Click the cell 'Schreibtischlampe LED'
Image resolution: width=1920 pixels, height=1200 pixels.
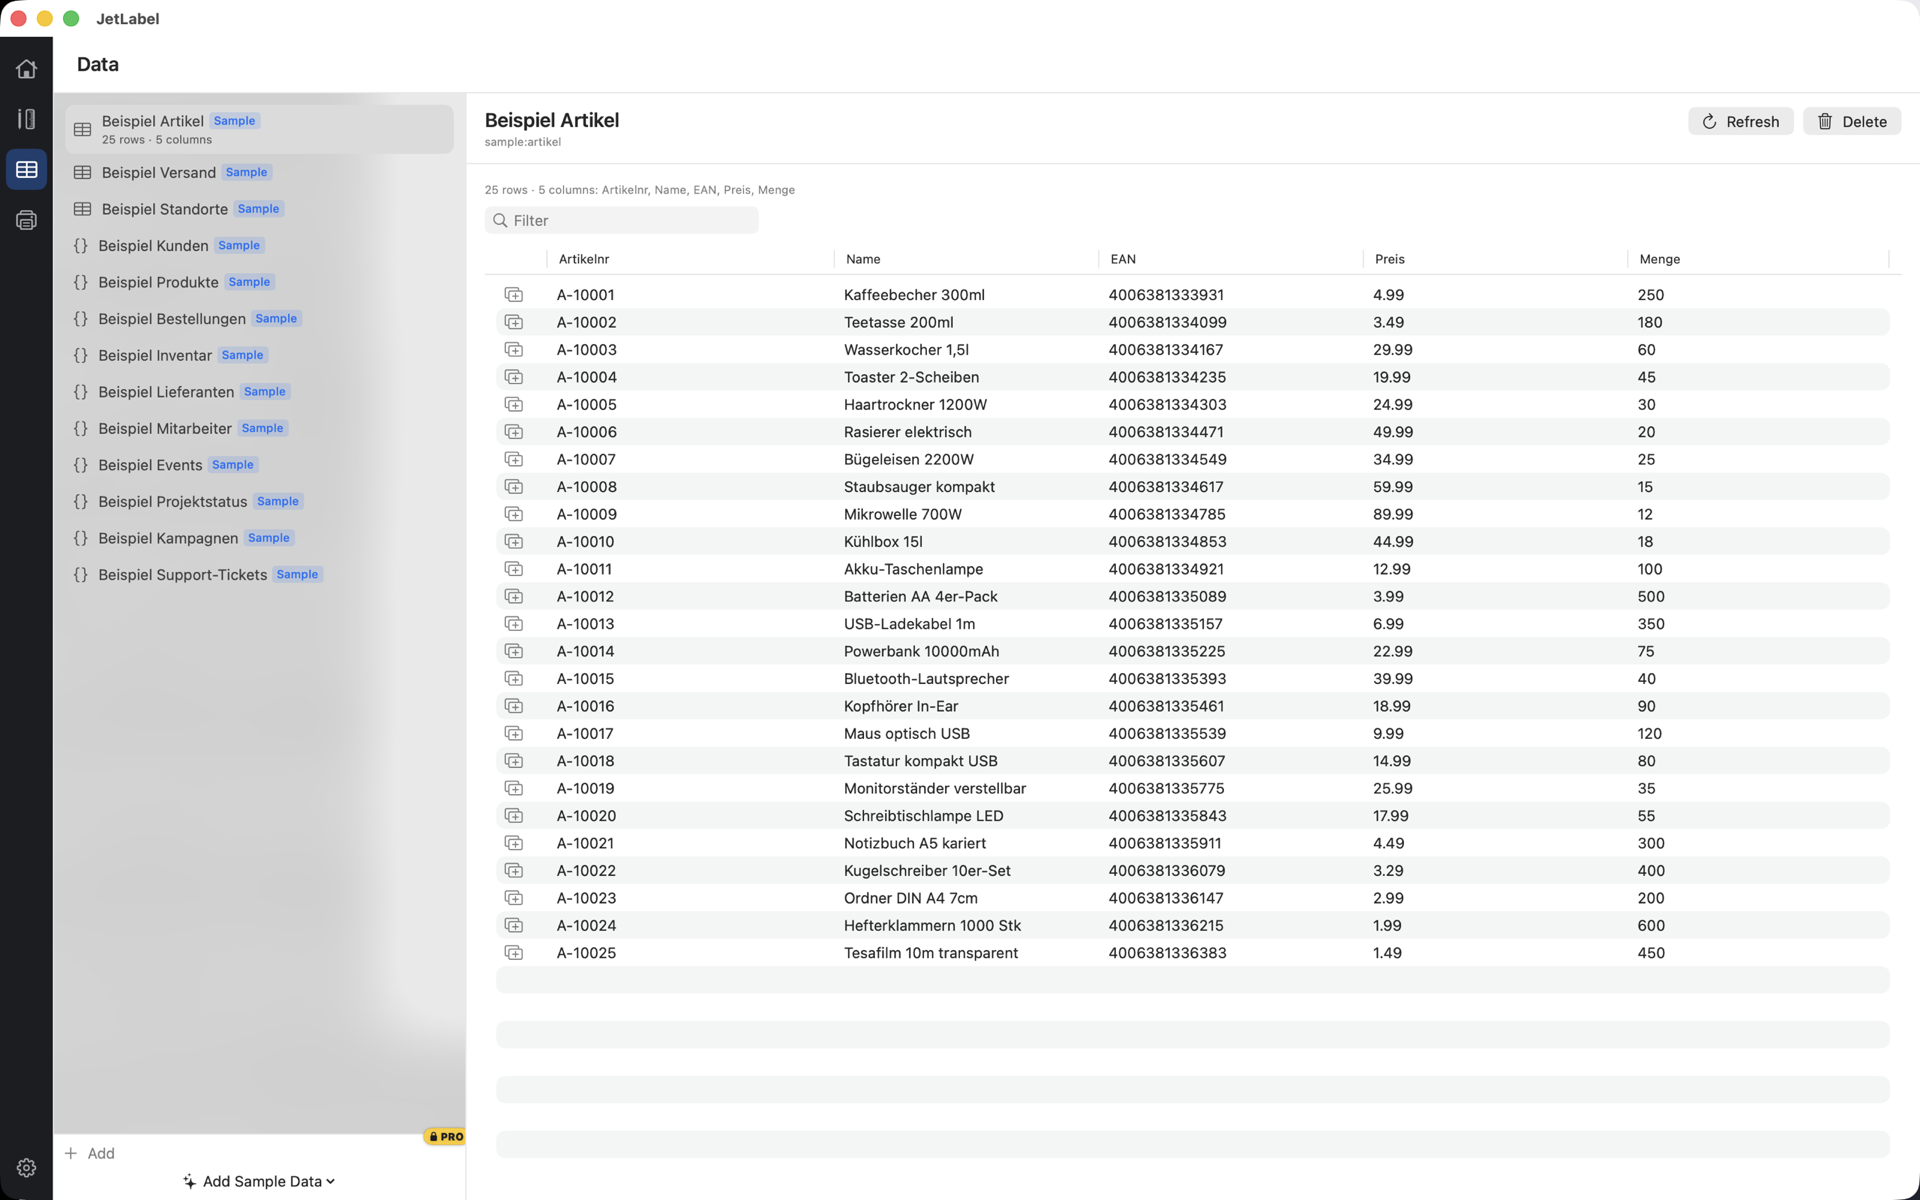(x=923, y=816)
